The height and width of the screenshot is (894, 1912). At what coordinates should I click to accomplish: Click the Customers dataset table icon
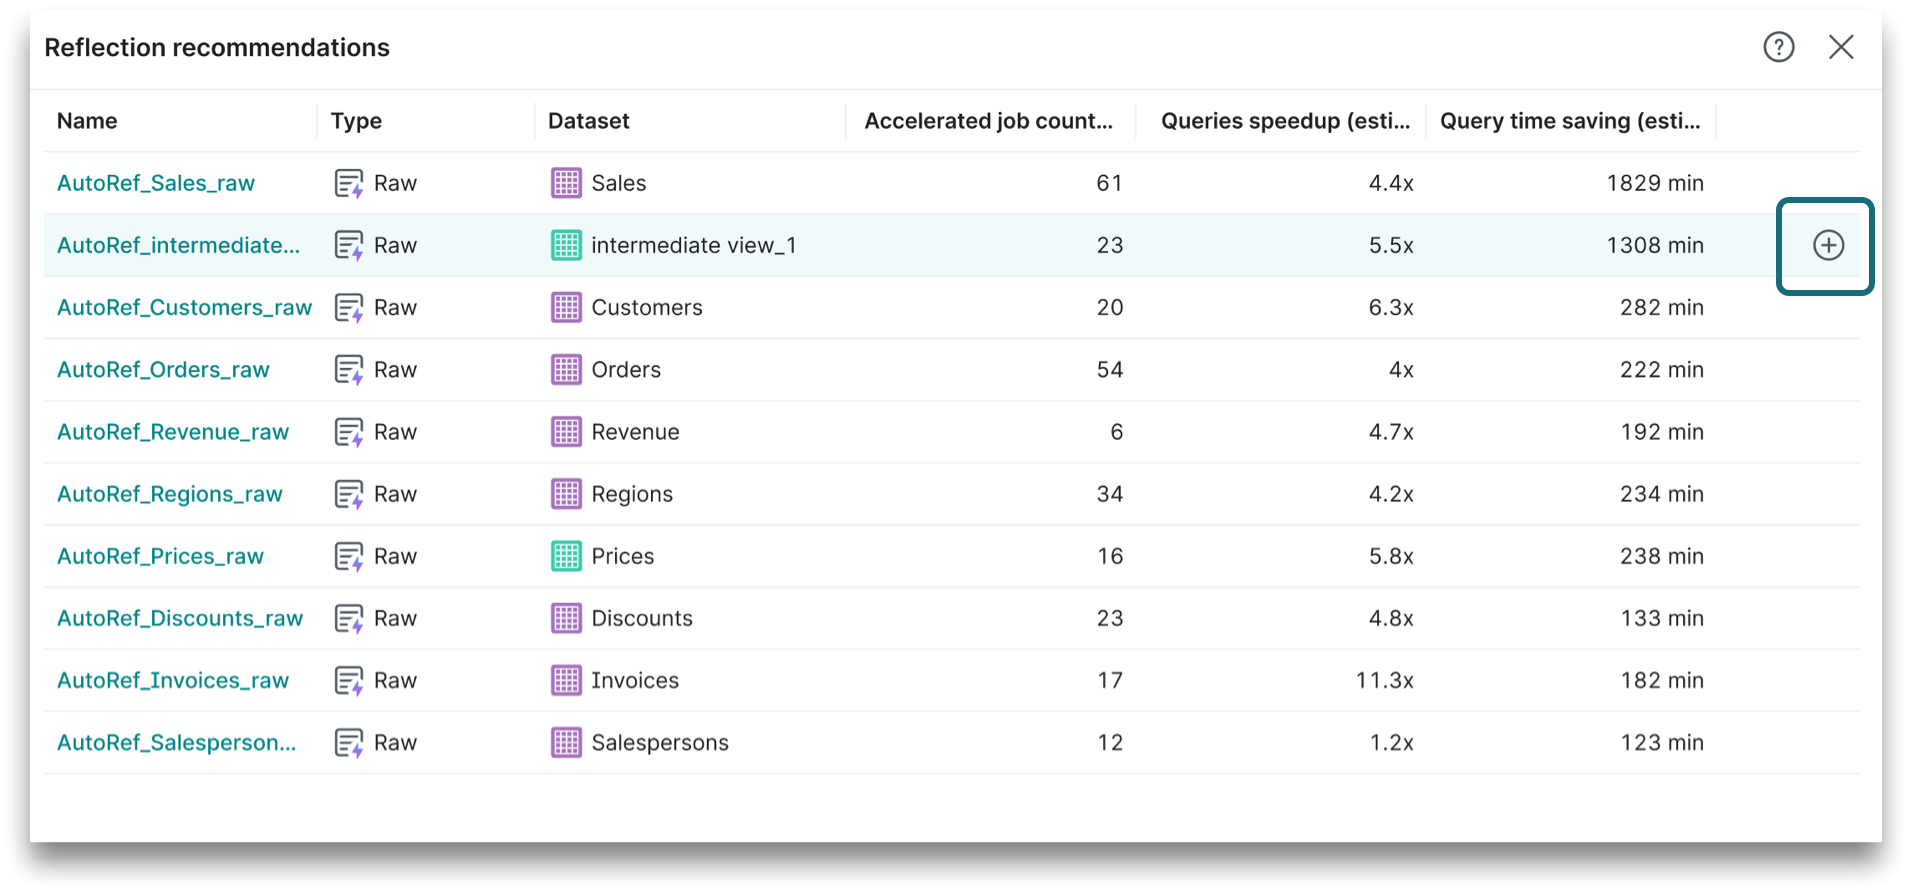click(x=566, y=308)
